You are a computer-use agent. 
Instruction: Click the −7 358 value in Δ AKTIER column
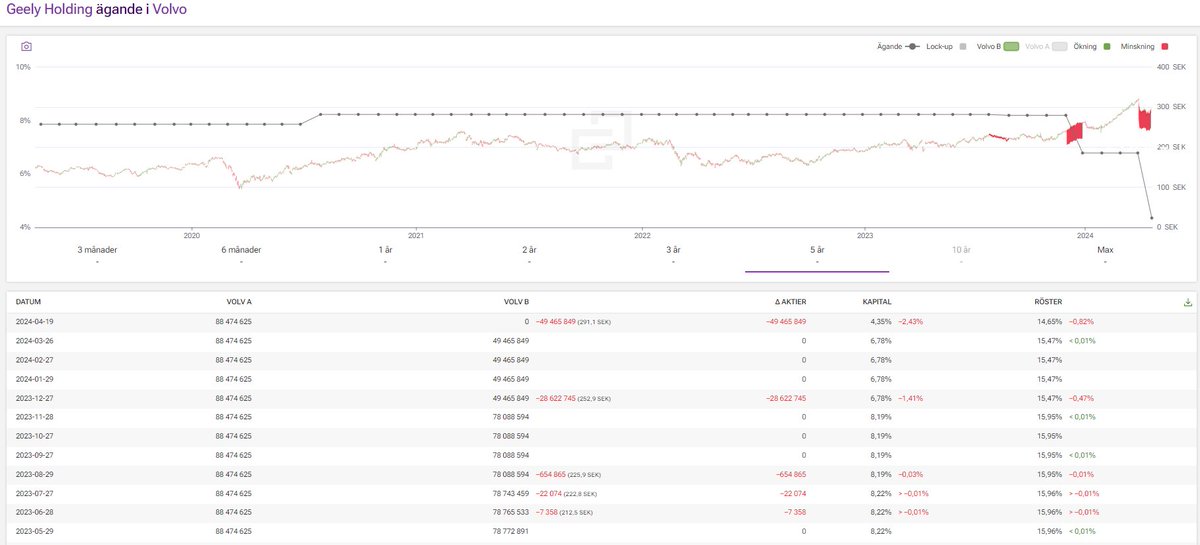(795, 512)
